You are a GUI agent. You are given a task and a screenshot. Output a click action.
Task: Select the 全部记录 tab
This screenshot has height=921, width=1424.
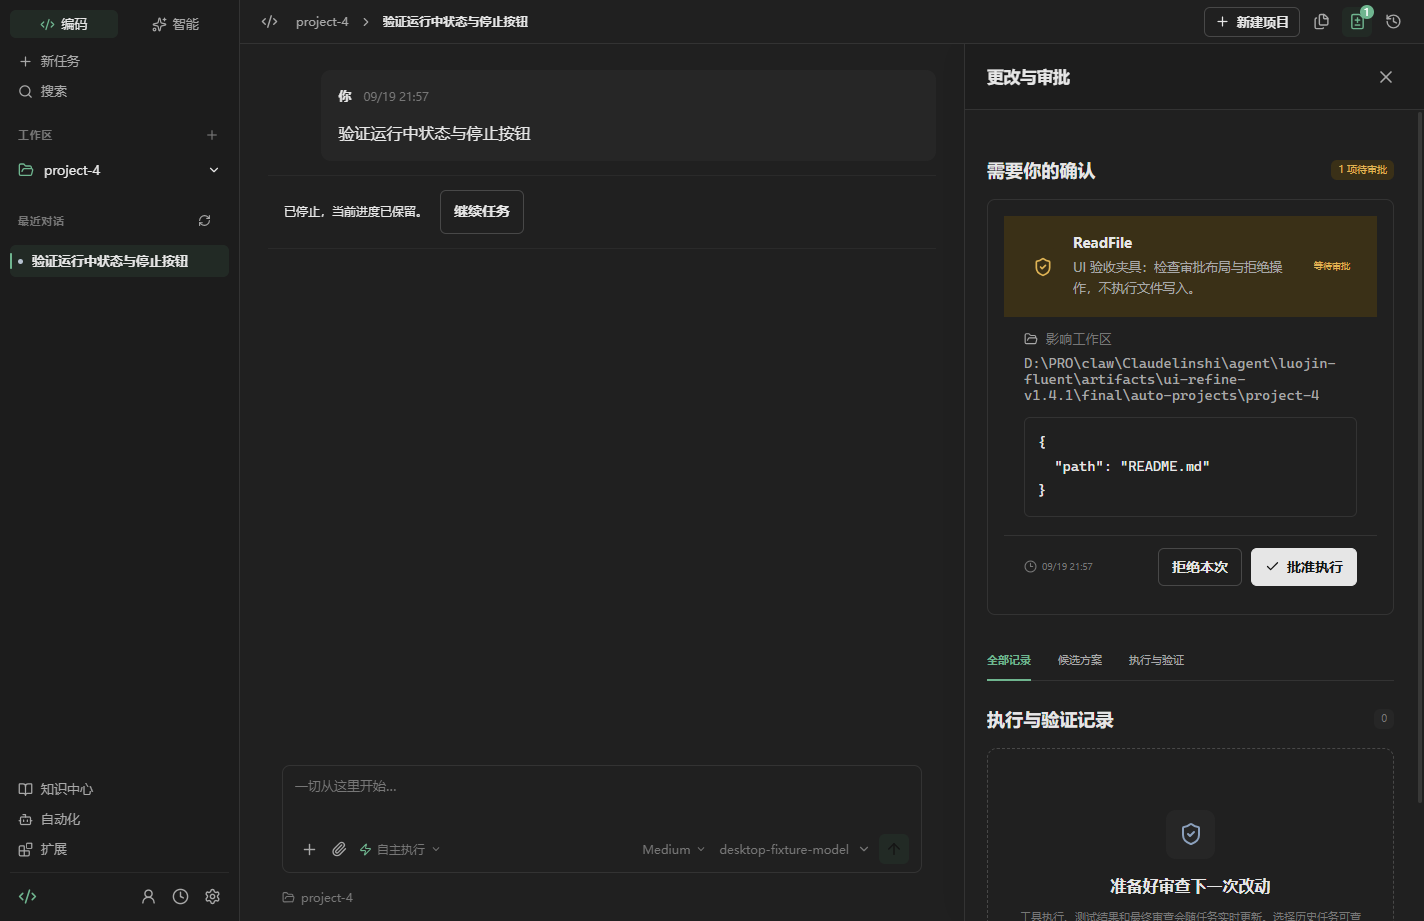click(1009, 660)
